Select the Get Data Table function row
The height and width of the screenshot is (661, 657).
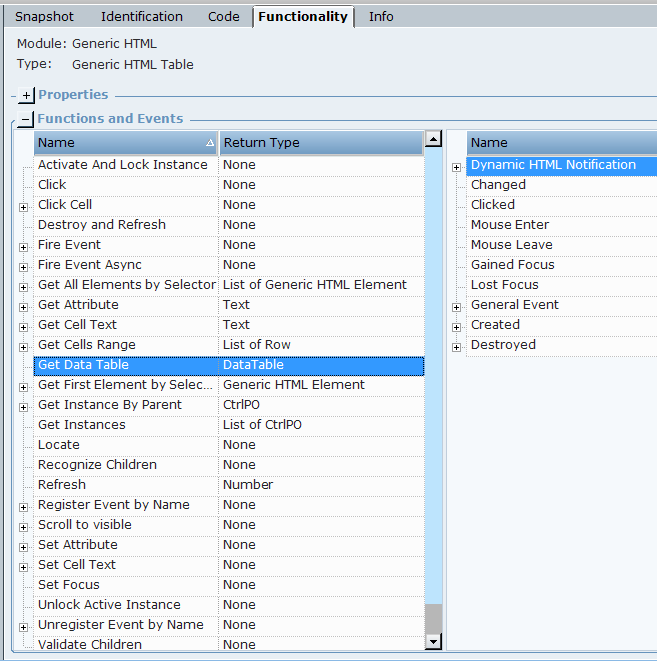coord(83,365)
